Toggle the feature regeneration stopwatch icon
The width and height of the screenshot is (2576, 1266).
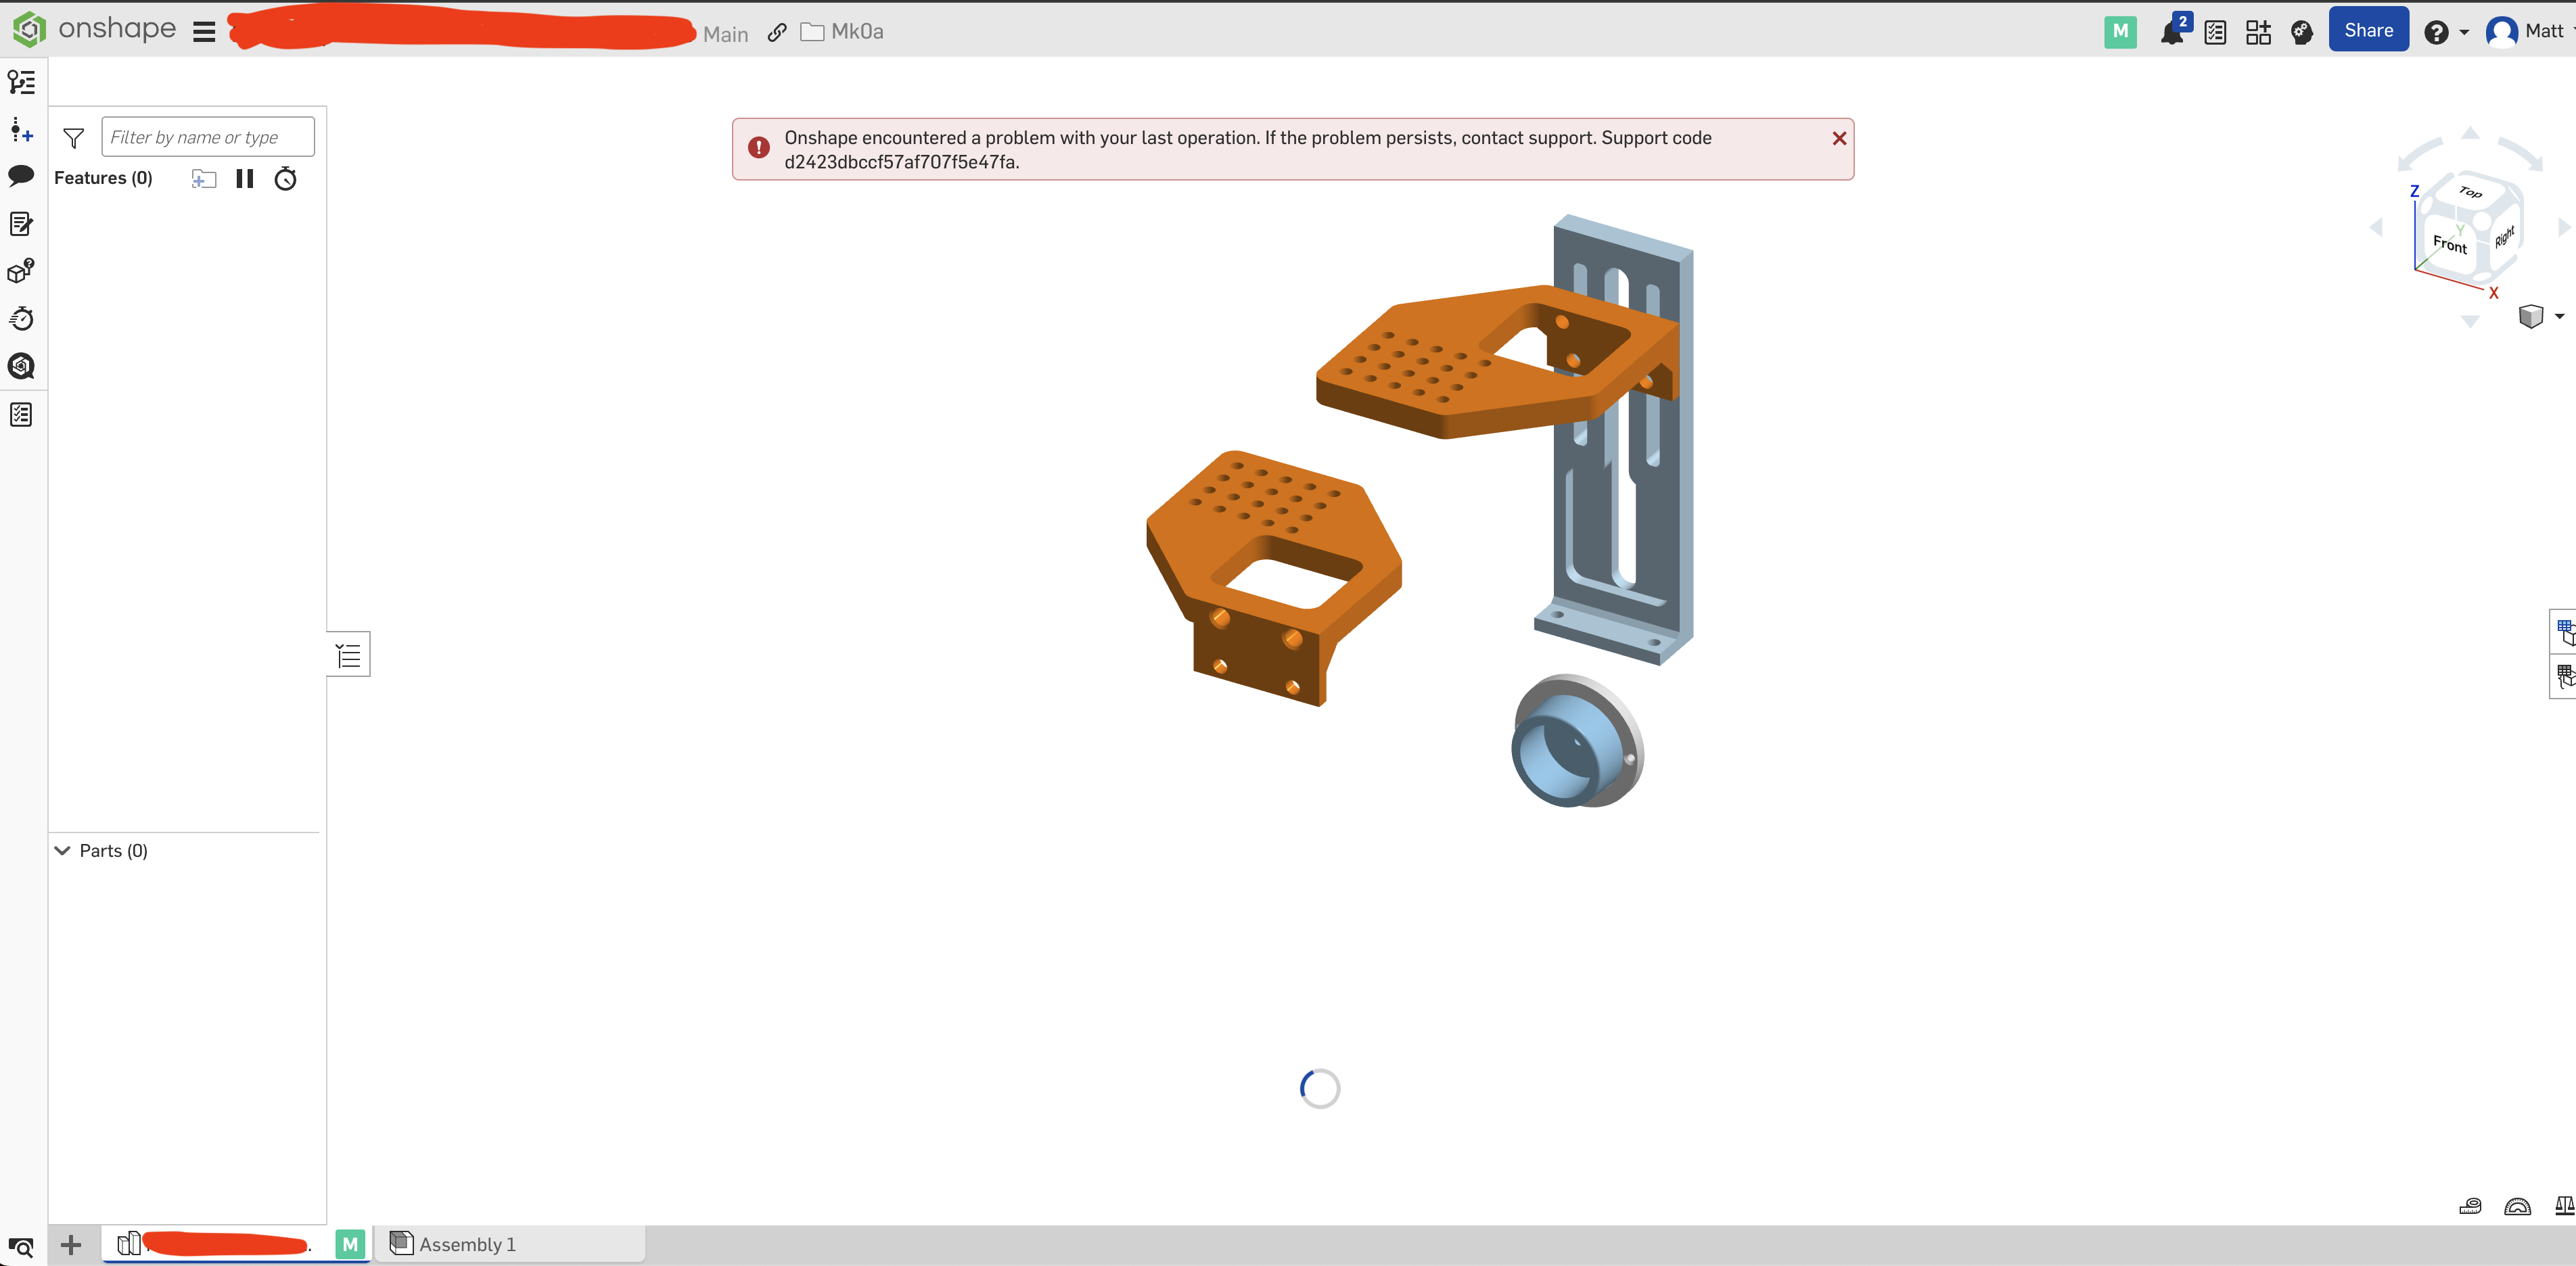pos(285,179)
